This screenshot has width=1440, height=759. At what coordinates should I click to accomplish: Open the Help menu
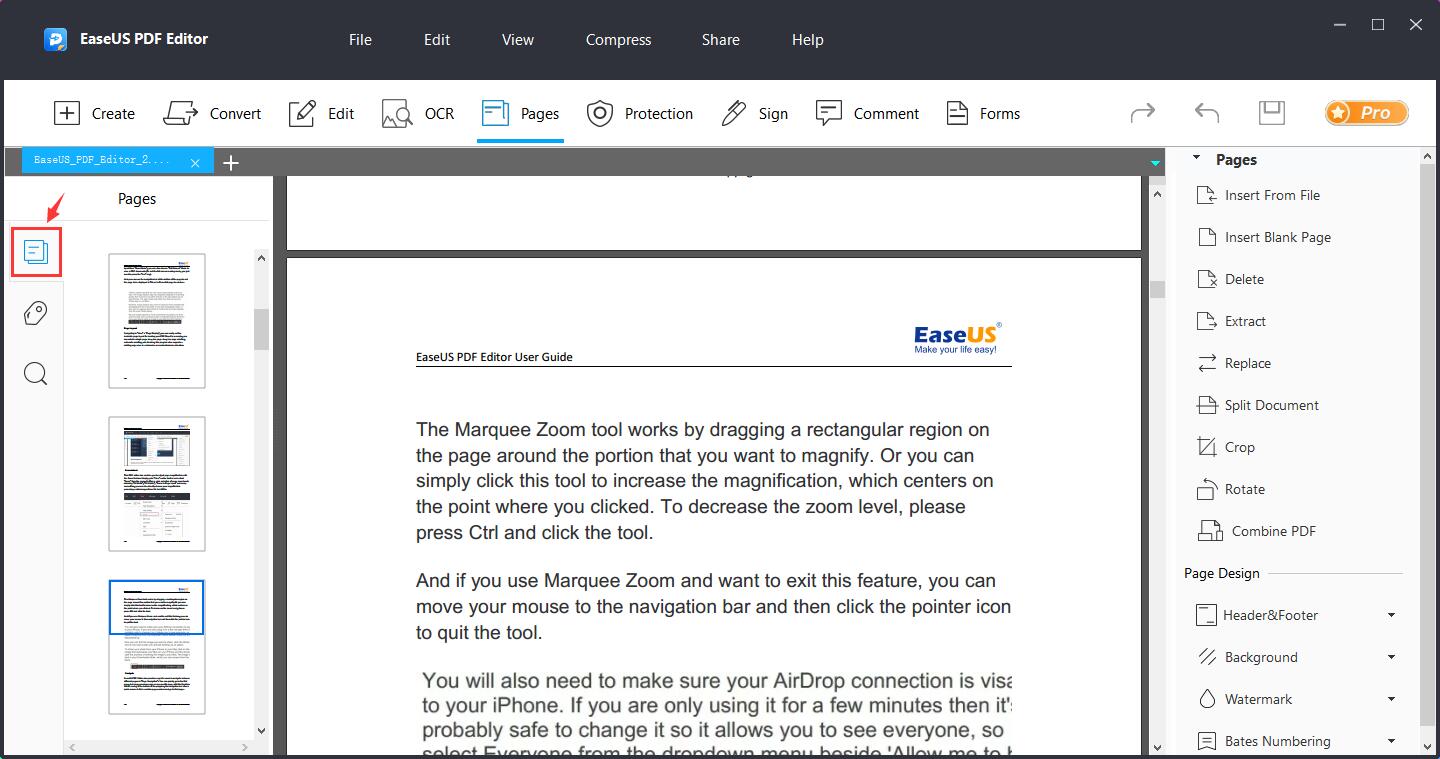point(808,40)
